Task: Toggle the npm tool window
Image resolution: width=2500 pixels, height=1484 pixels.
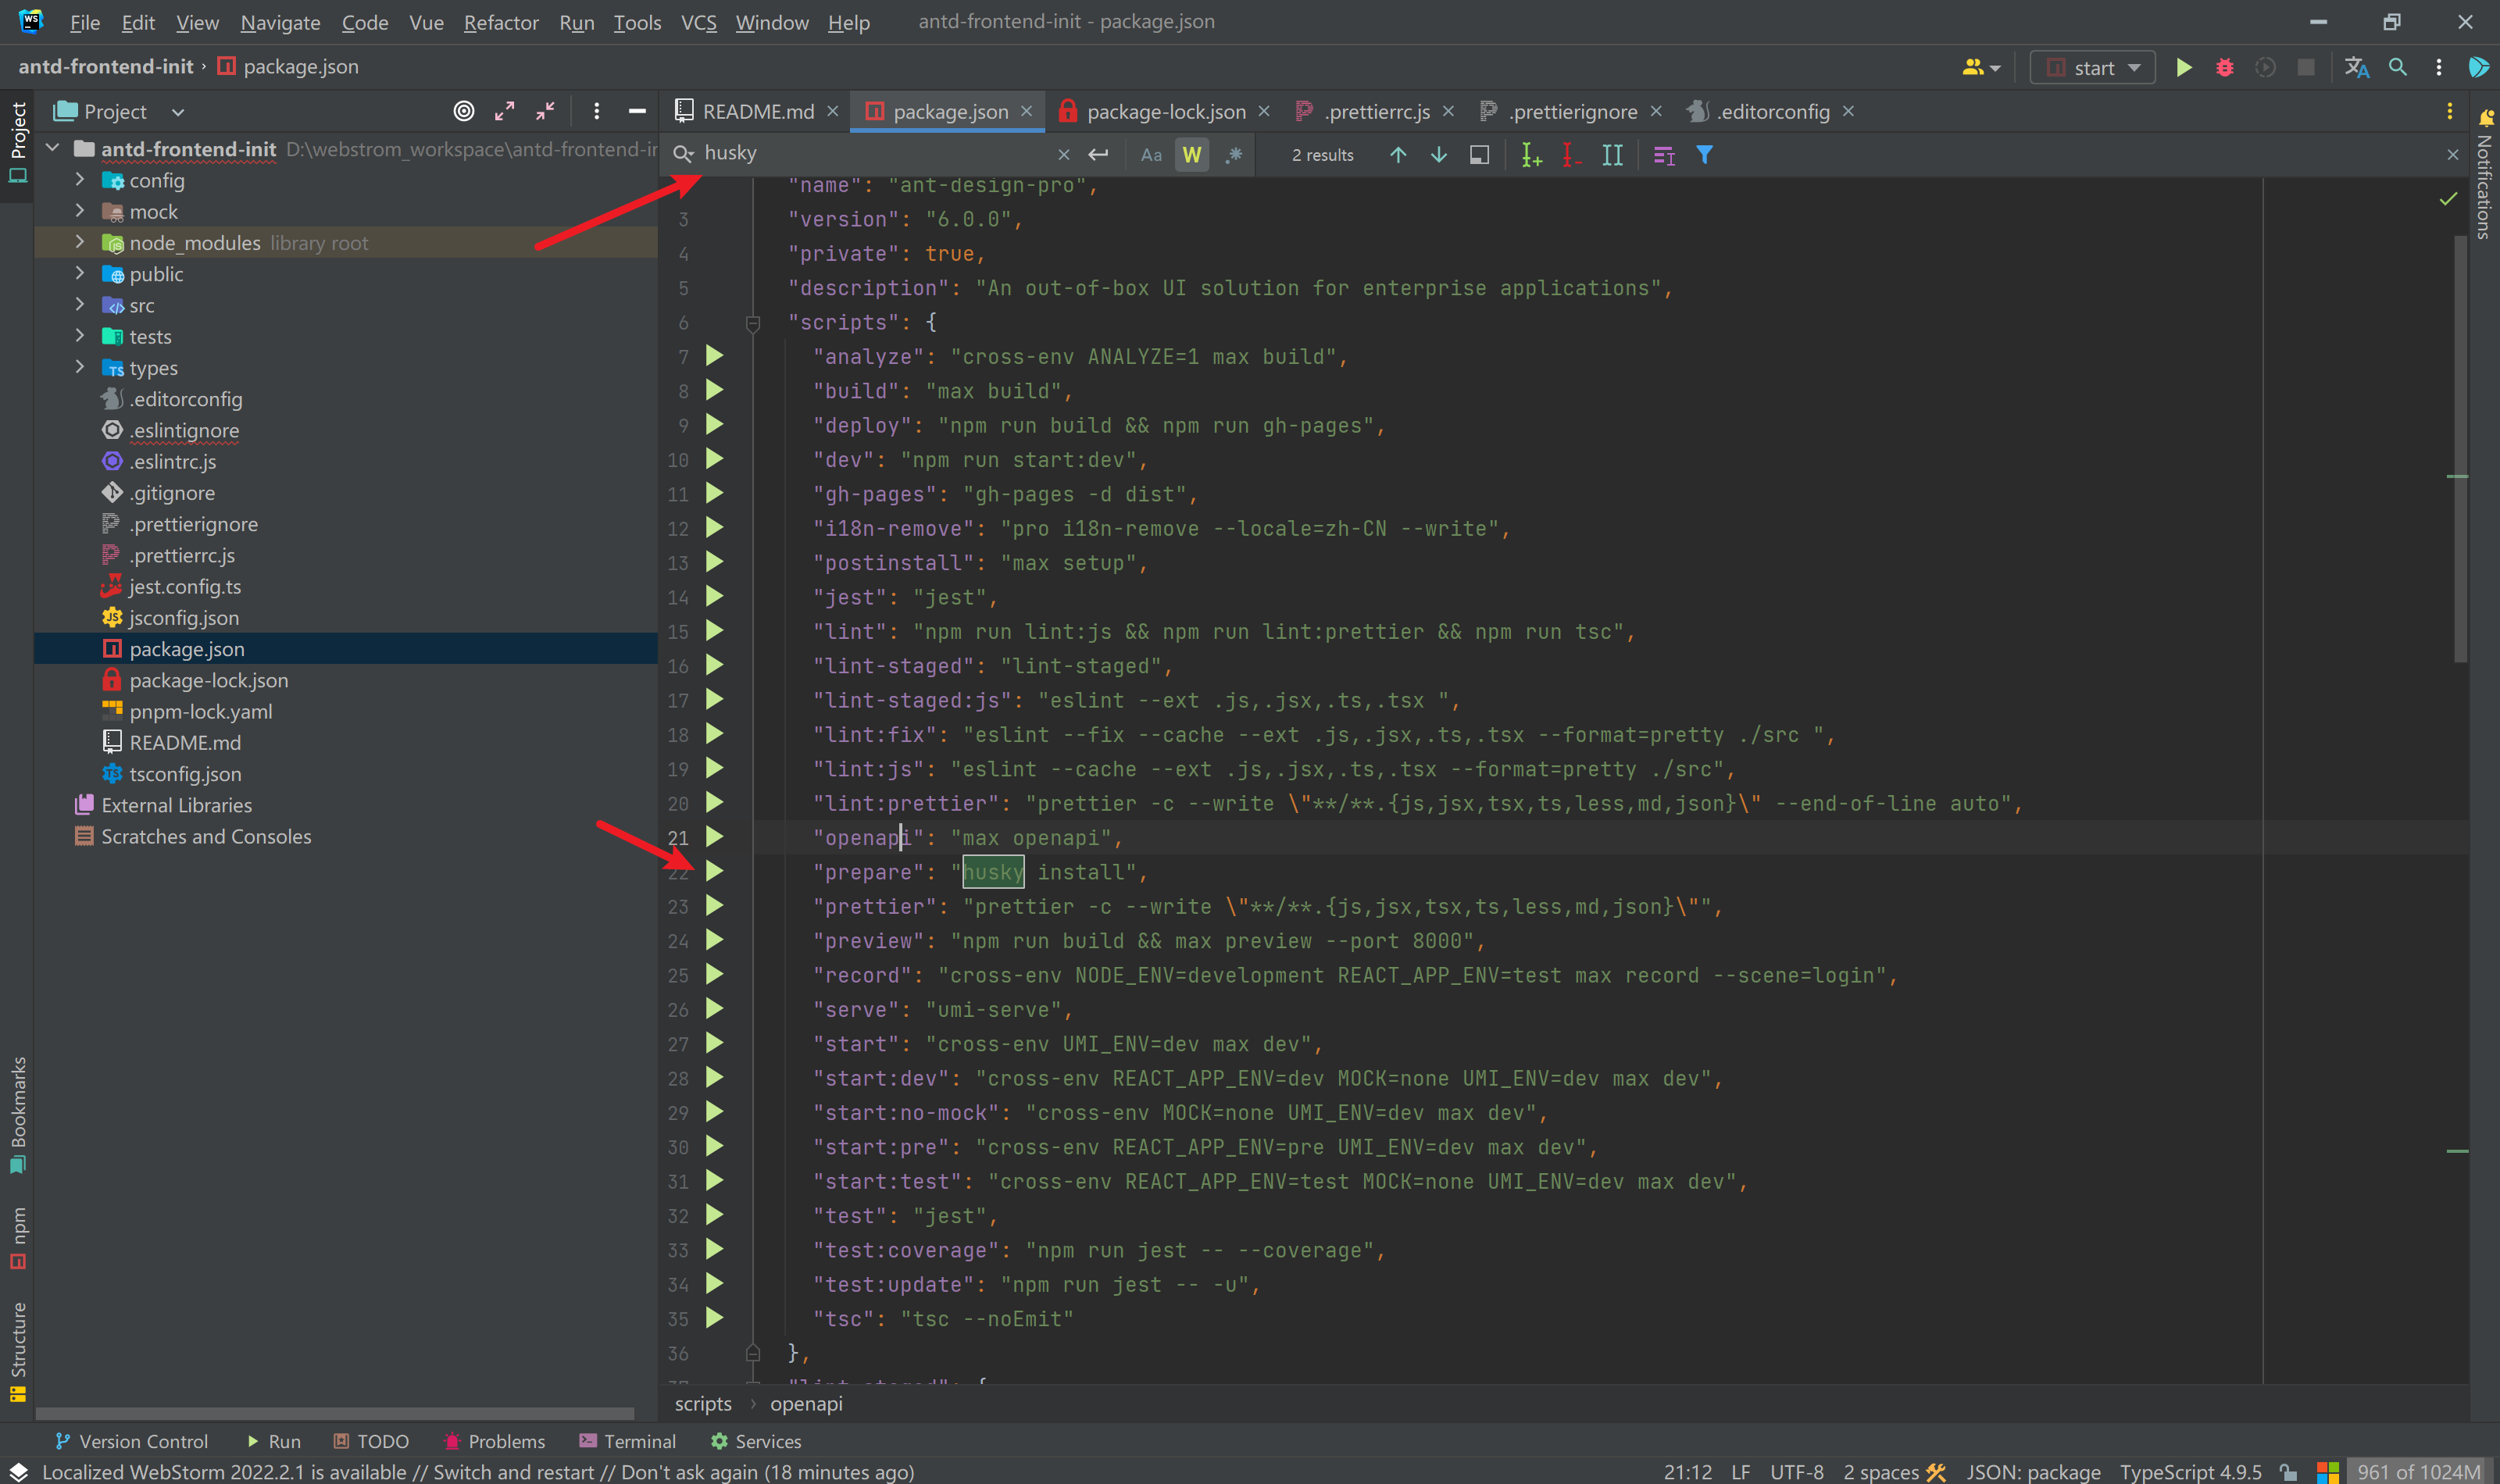Action: tap(18, 1238)
